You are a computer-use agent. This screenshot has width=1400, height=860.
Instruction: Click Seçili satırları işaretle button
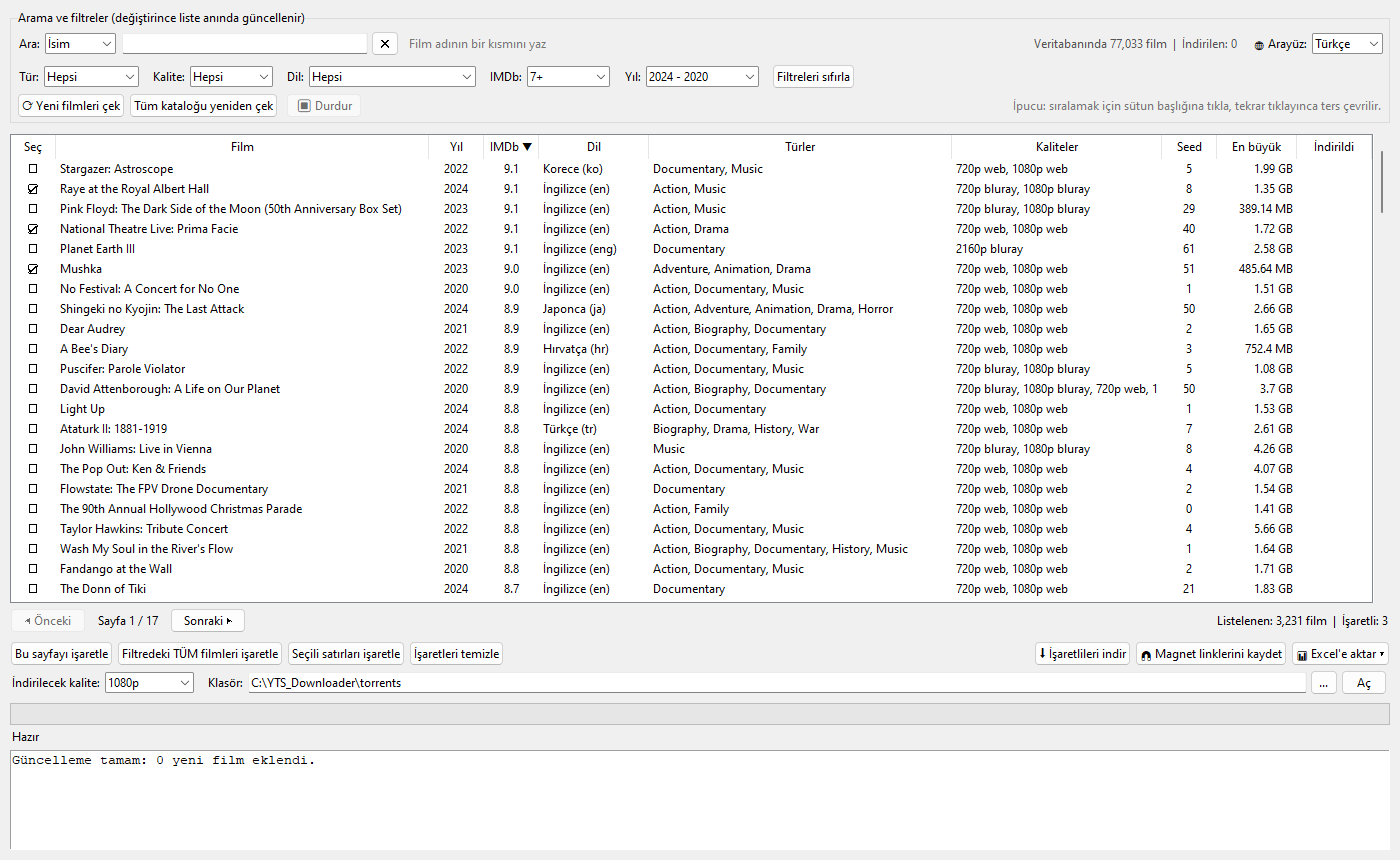(346, 654)
